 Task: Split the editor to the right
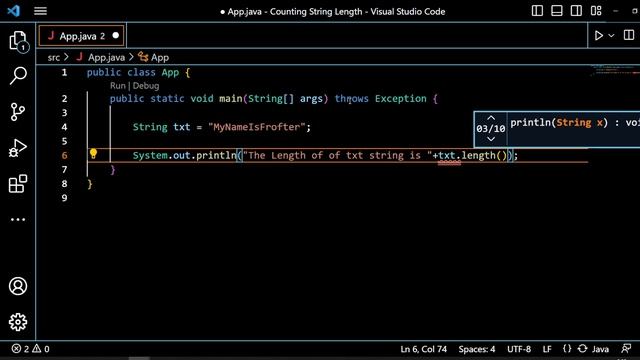pos(629,36)
